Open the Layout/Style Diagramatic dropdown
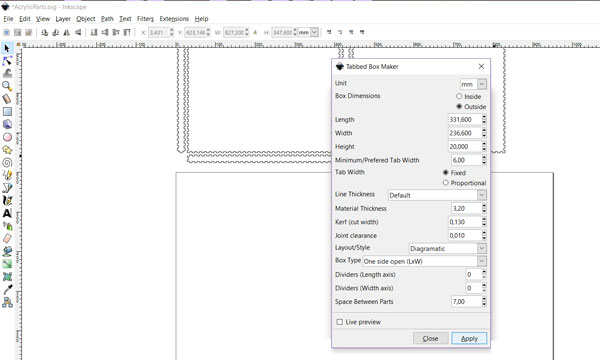Screen dimensions: 600x360 click(x=448, y=248)
